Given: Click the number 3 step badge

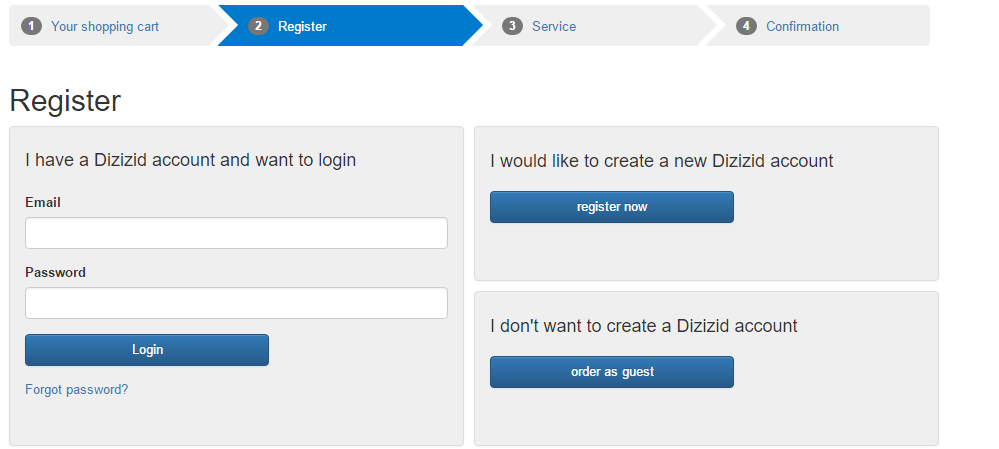Looking at the screenshot, I should point(512,26).
